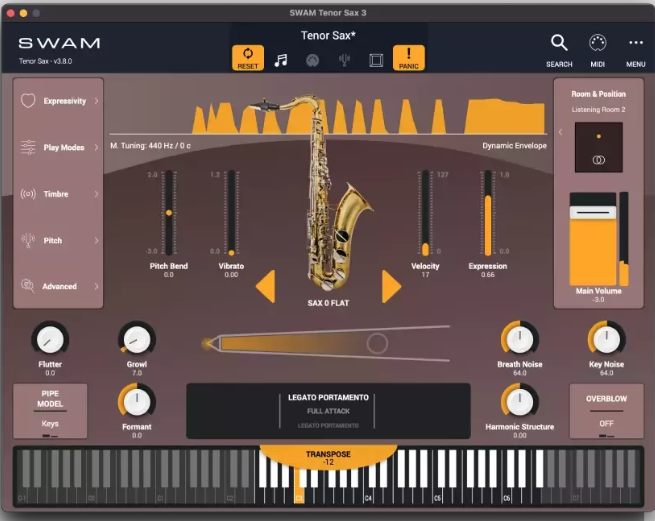Open the Advanced menu item

pyautogui.click(x=58, y=286)
